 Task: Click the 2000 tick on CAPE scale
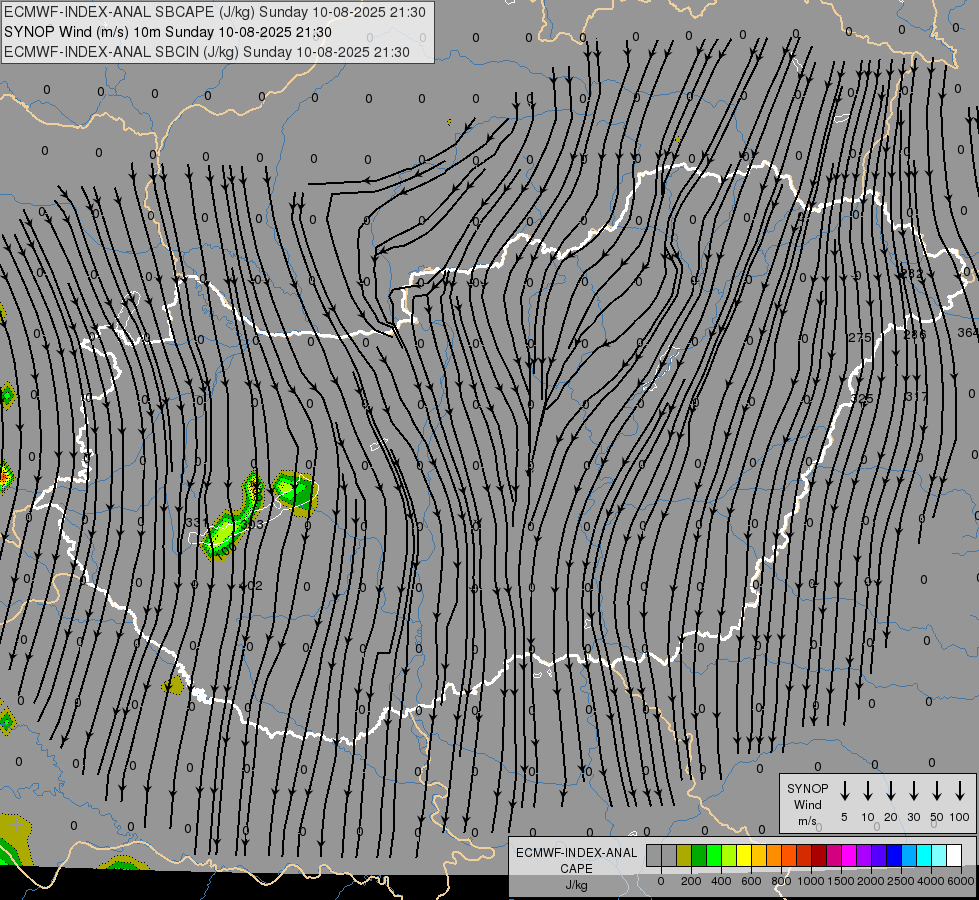tap(871, 881)
